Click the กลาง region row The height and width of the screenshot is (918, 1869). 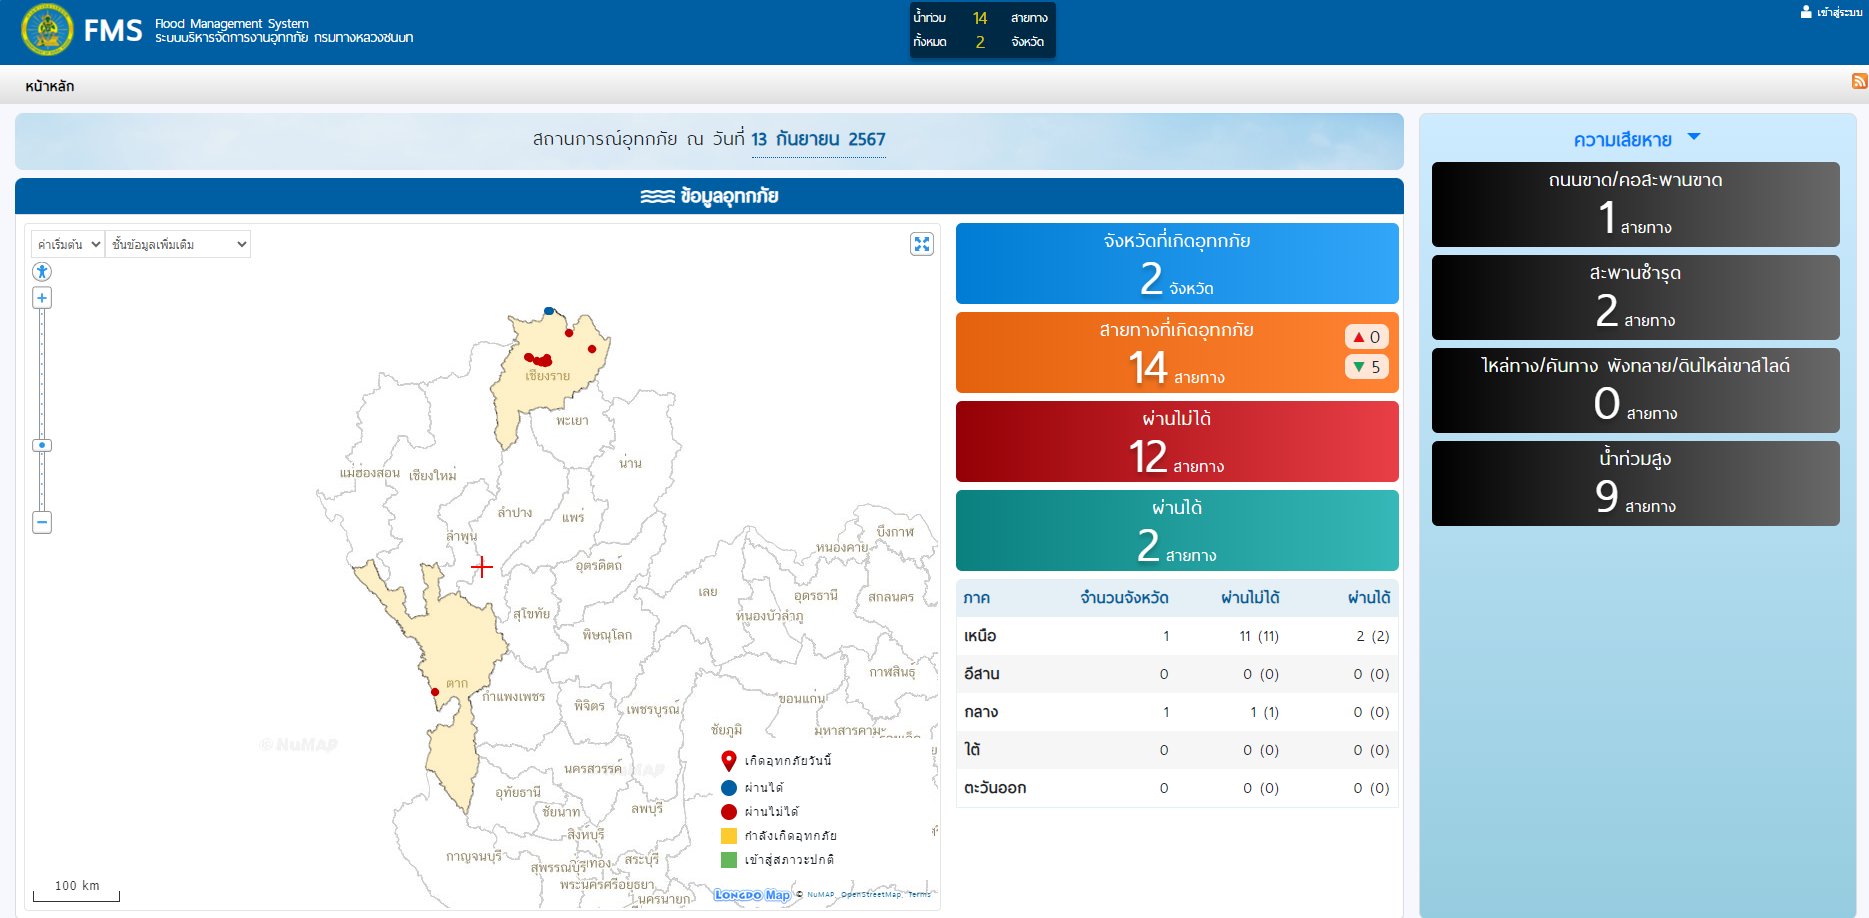click(1177, 712)
